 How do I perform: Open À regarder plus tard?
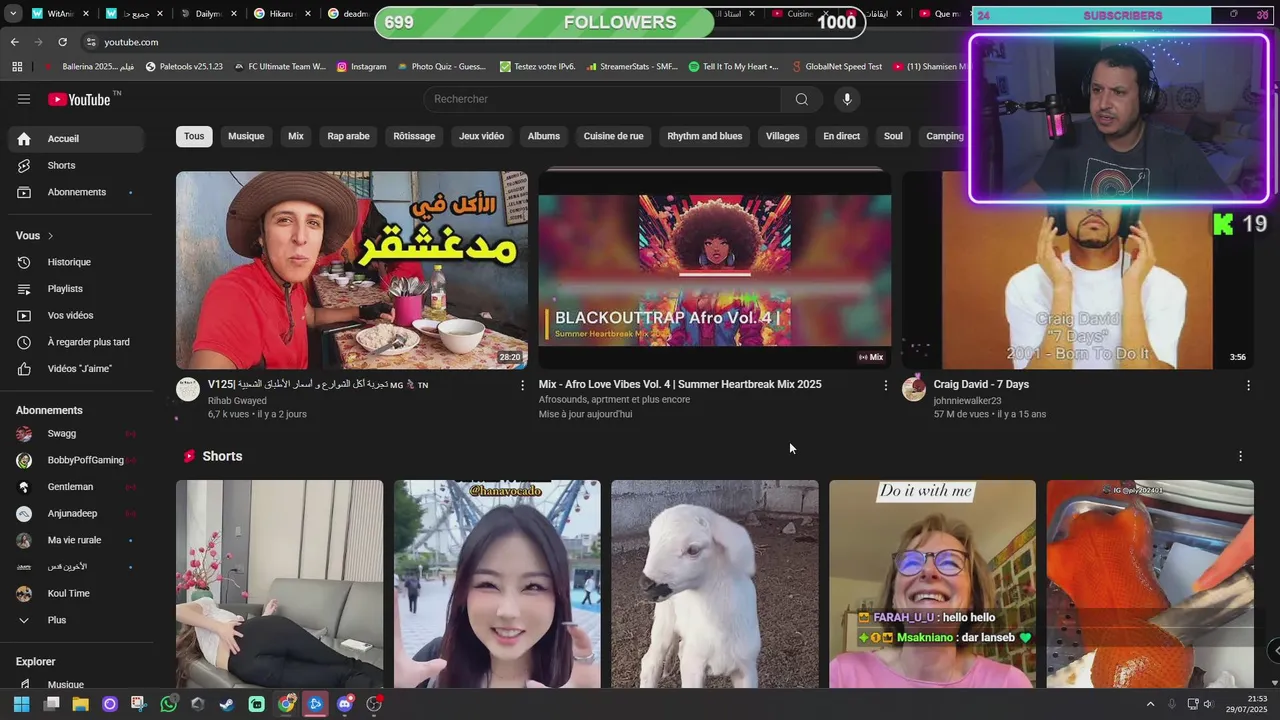point(76,342)
